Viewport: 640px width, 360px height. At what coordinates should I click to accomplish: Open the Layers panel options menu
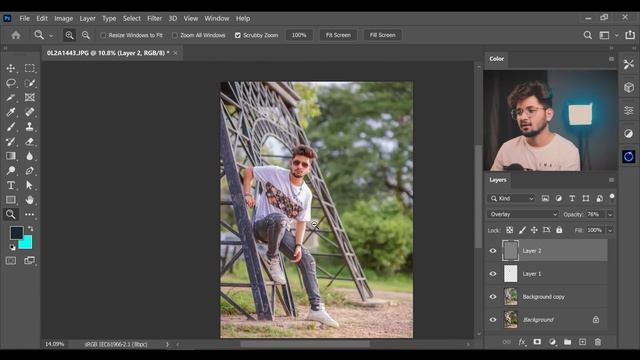(611, 180)
